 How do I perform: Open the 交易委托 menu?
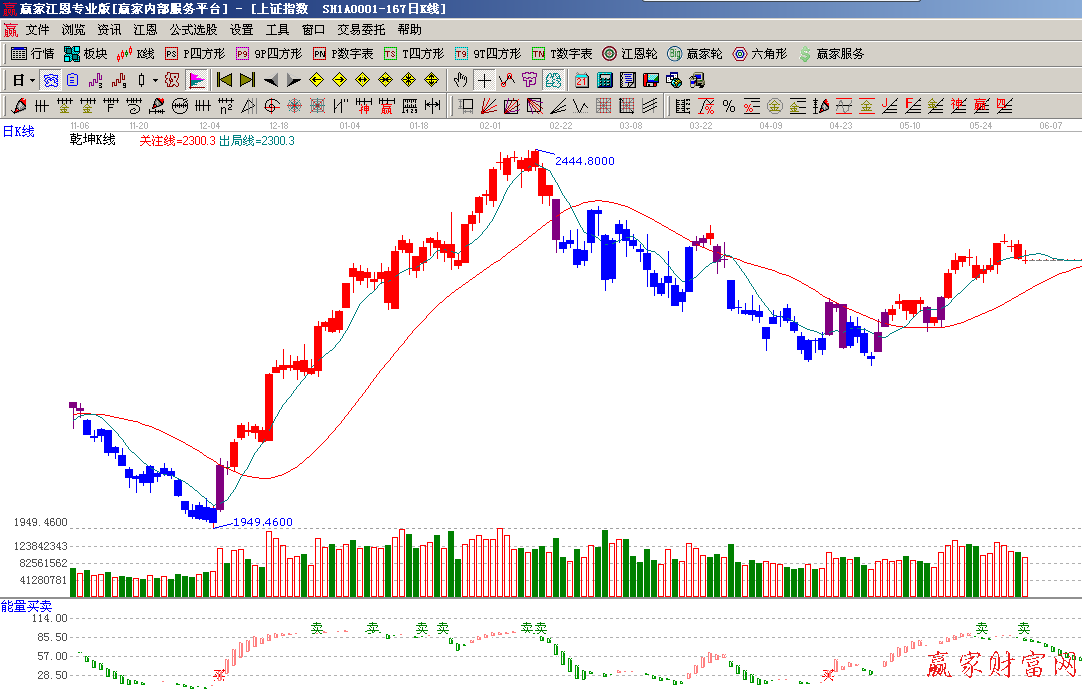[x=361, y=30]
